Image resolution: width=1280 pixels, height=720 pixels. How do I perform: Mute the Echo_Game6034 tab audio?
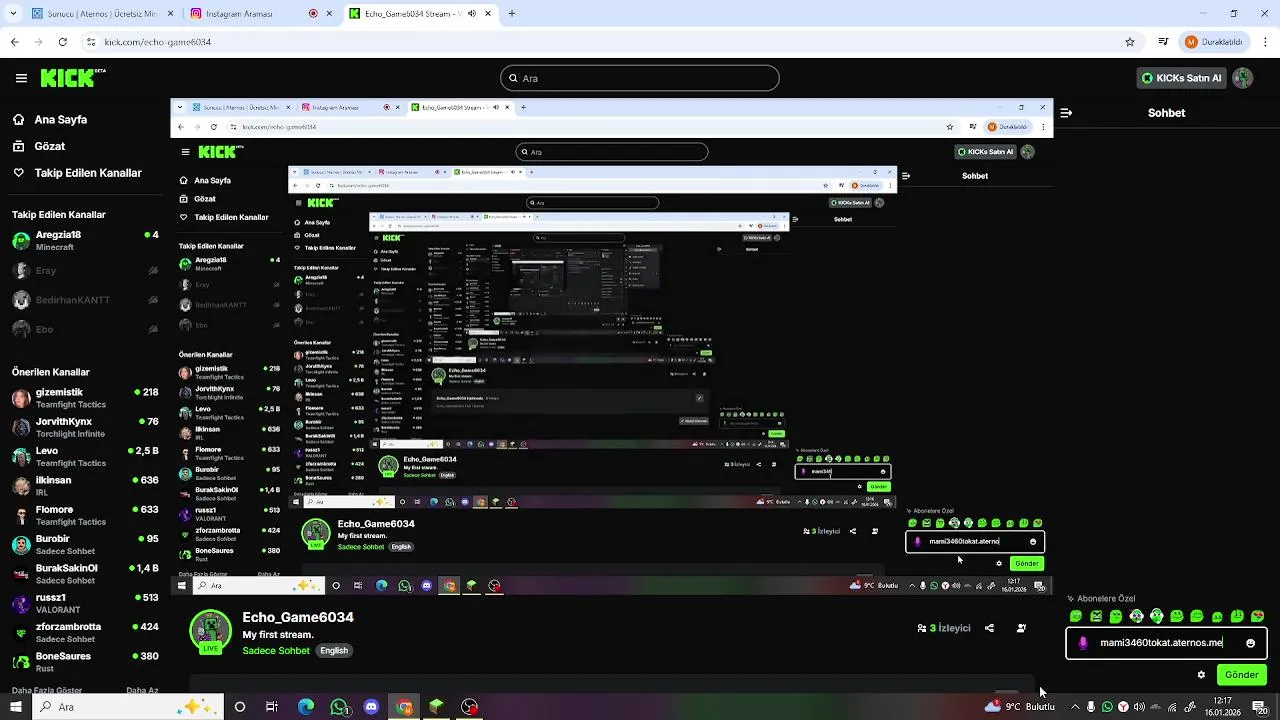pos(471,14)
